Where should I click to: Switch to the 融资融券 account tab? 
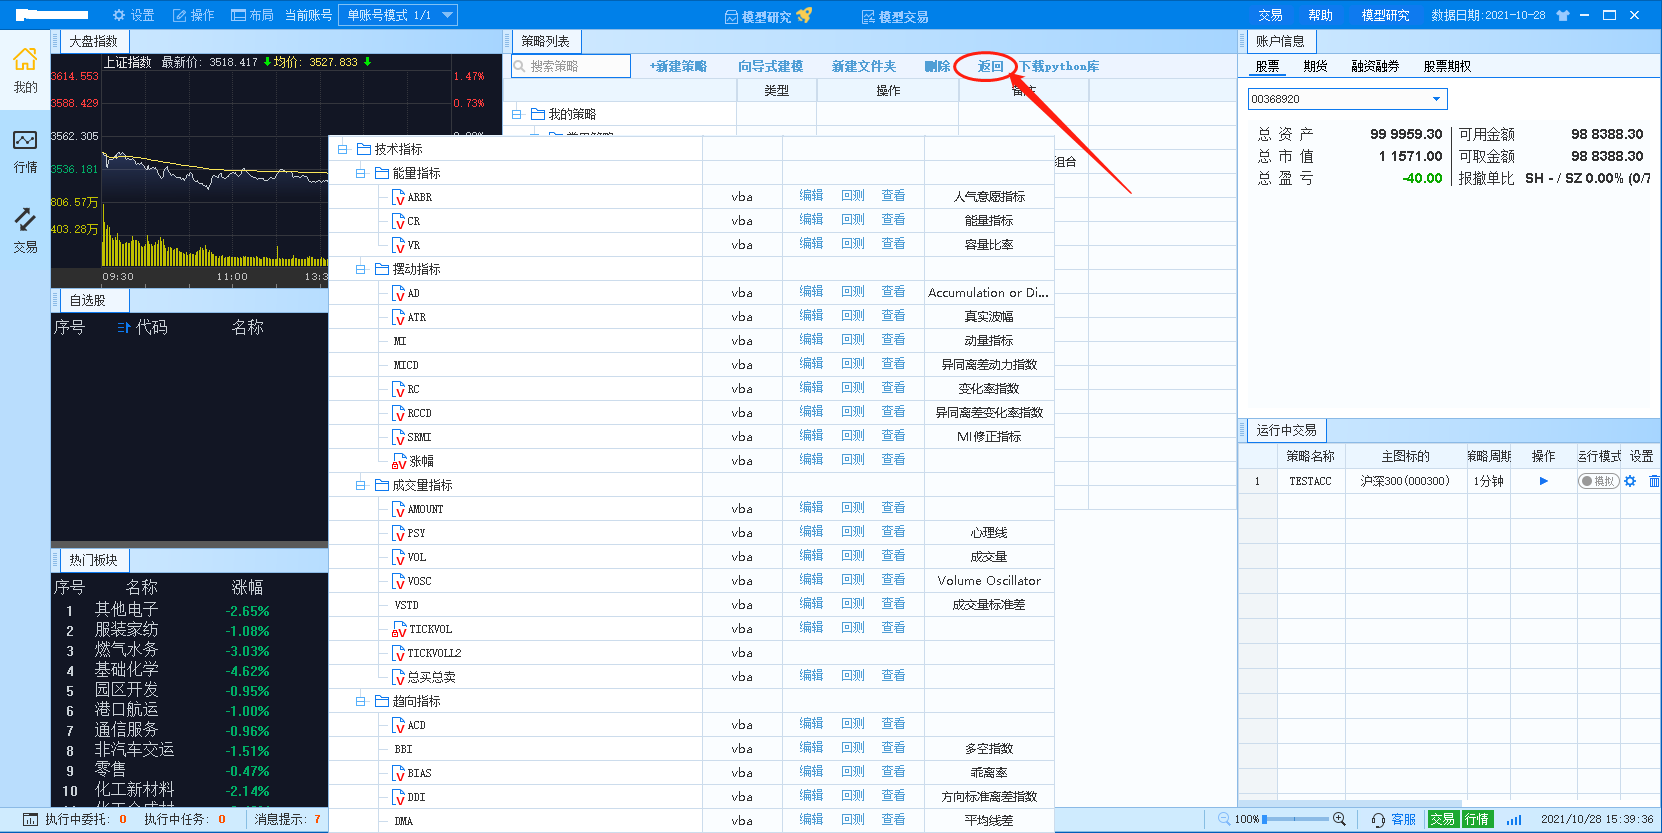pyautogui.click(x=1375, y=66)
